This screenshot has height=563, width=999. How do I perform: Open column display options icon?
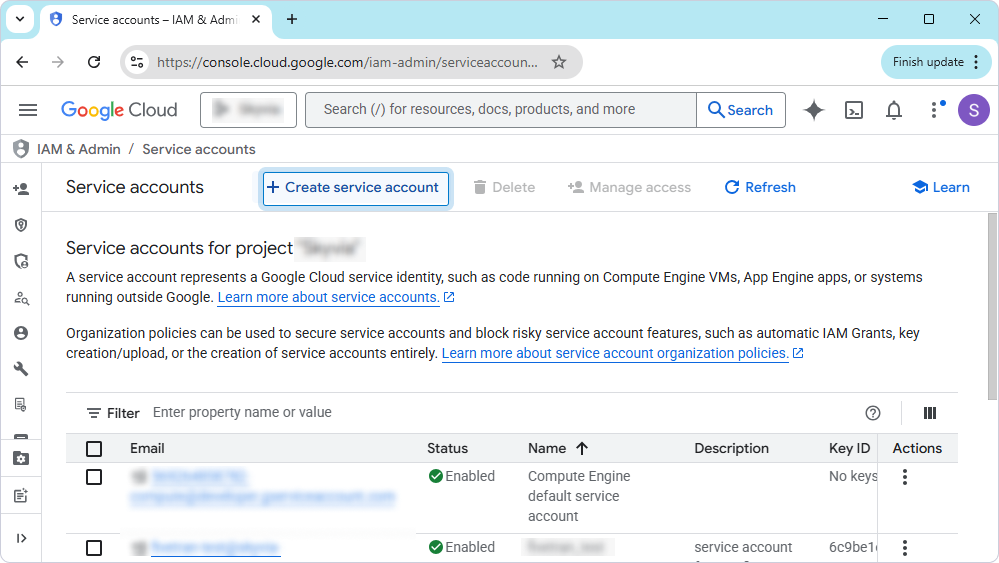pos(930,413)
